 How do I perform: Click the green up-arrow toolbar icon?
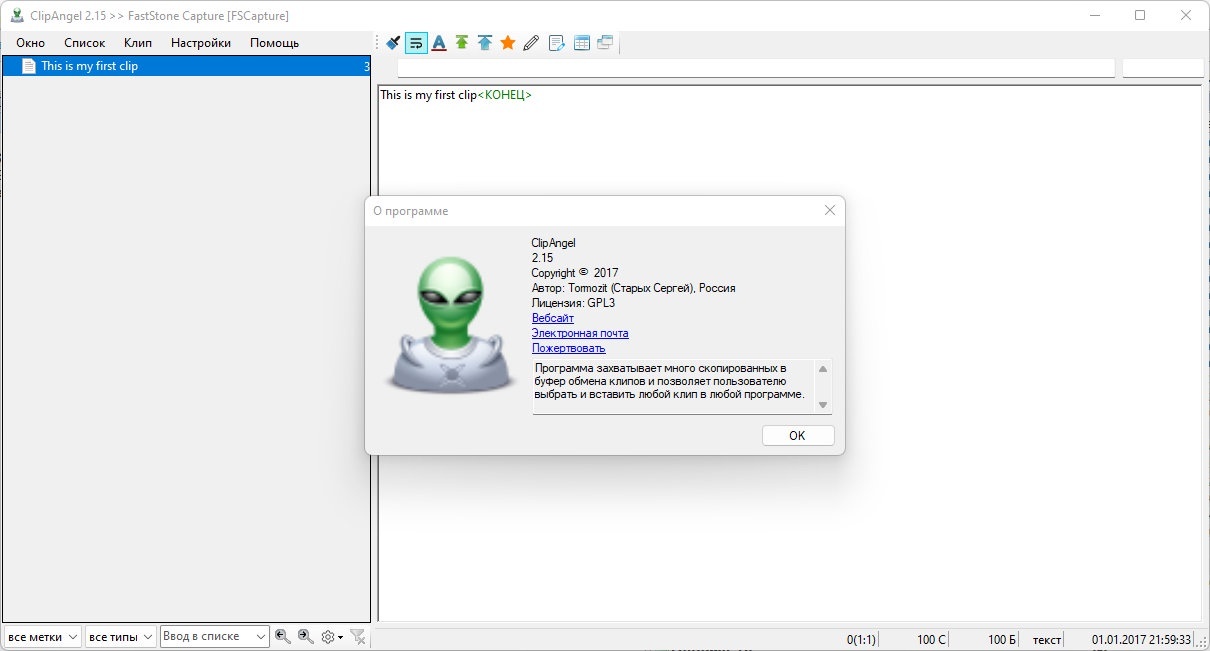click(462, 43)
